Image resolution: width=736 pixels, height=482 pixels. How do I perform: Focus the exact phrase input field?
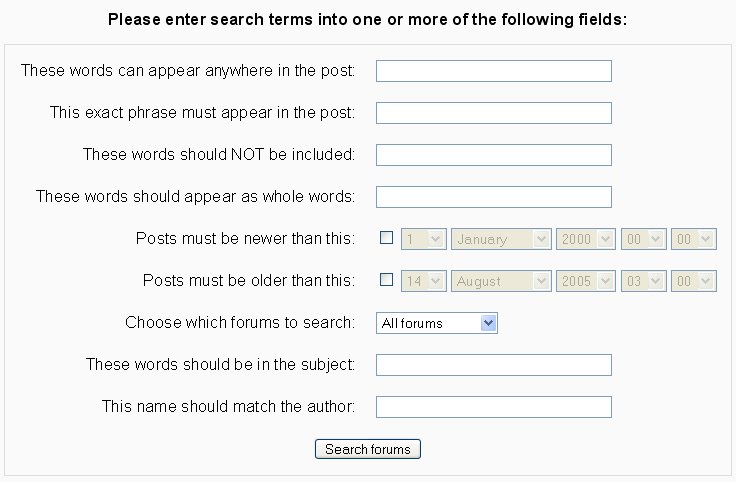coord(493,113)
